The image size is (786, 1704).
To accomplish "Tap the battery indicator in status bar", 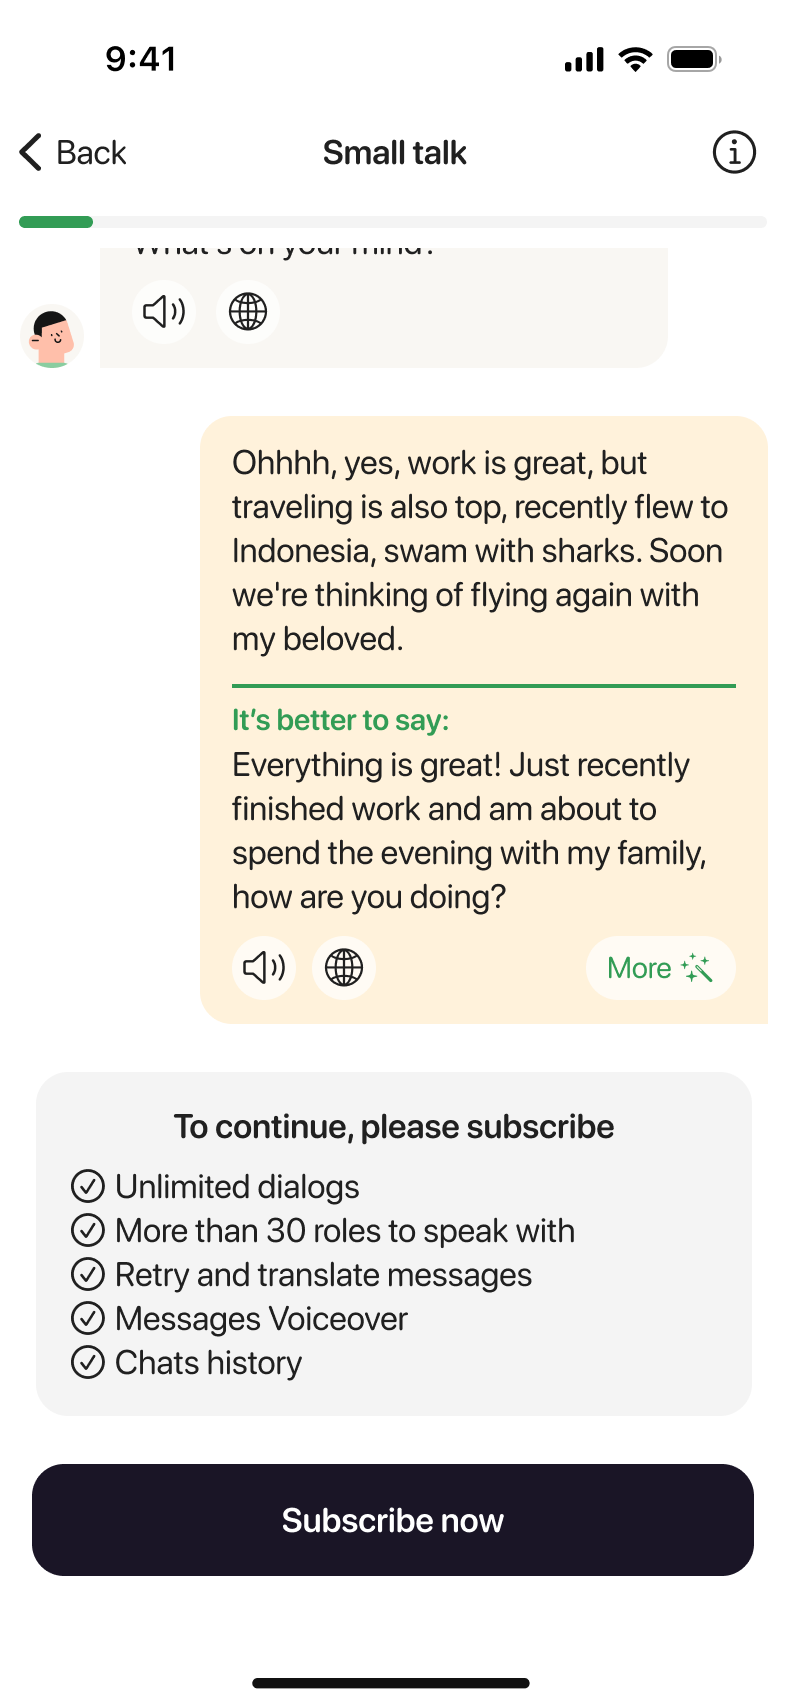I will 694,60.
